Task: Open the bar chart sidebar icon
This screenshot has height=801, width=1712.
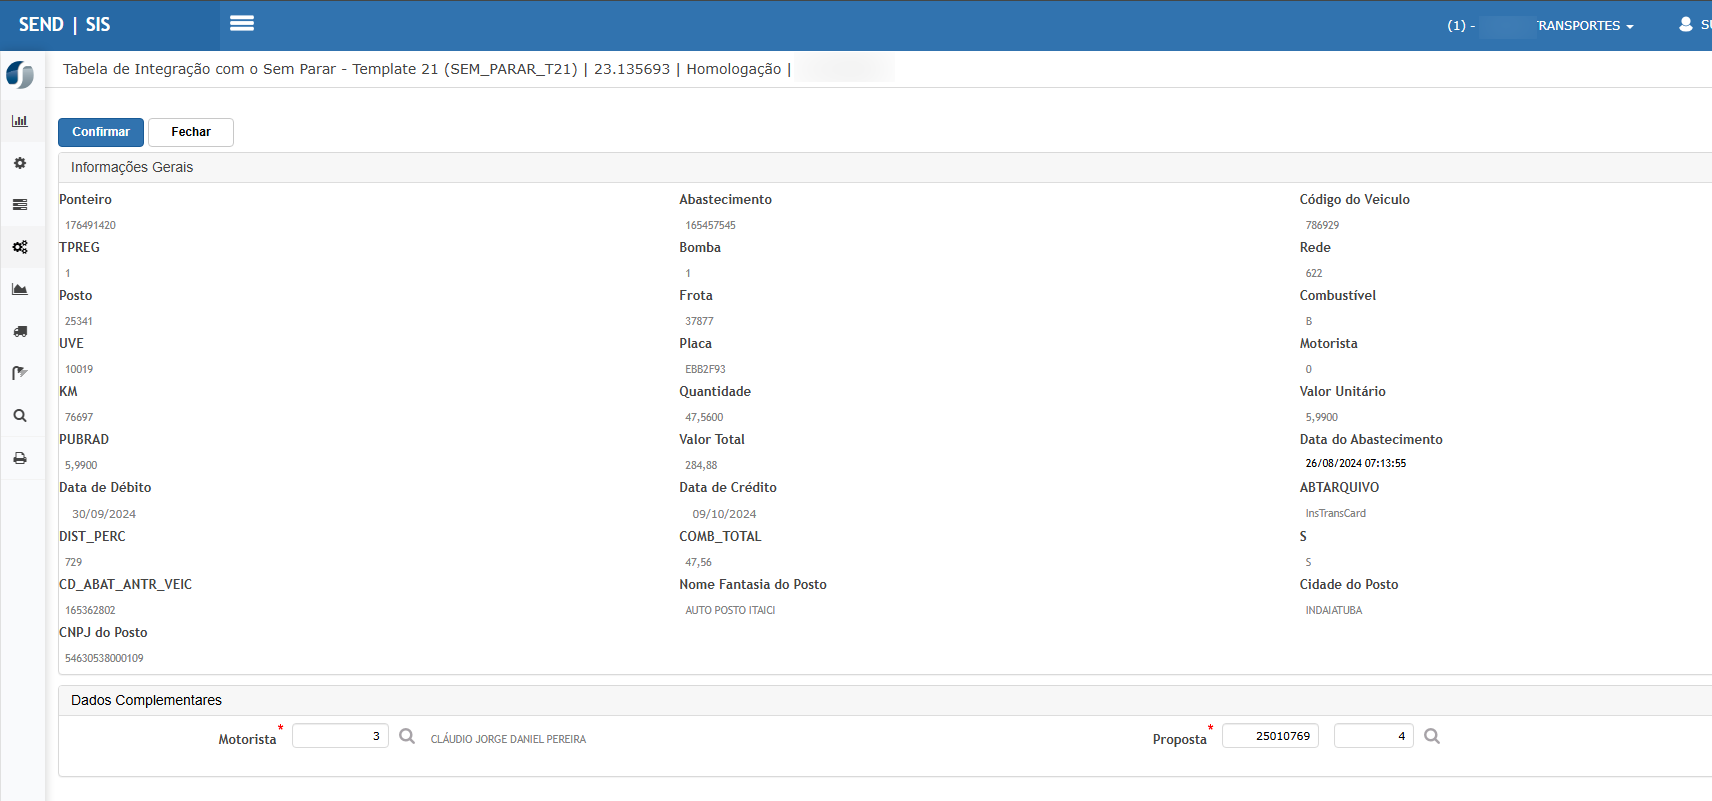Action: click(x=20, y=121)
